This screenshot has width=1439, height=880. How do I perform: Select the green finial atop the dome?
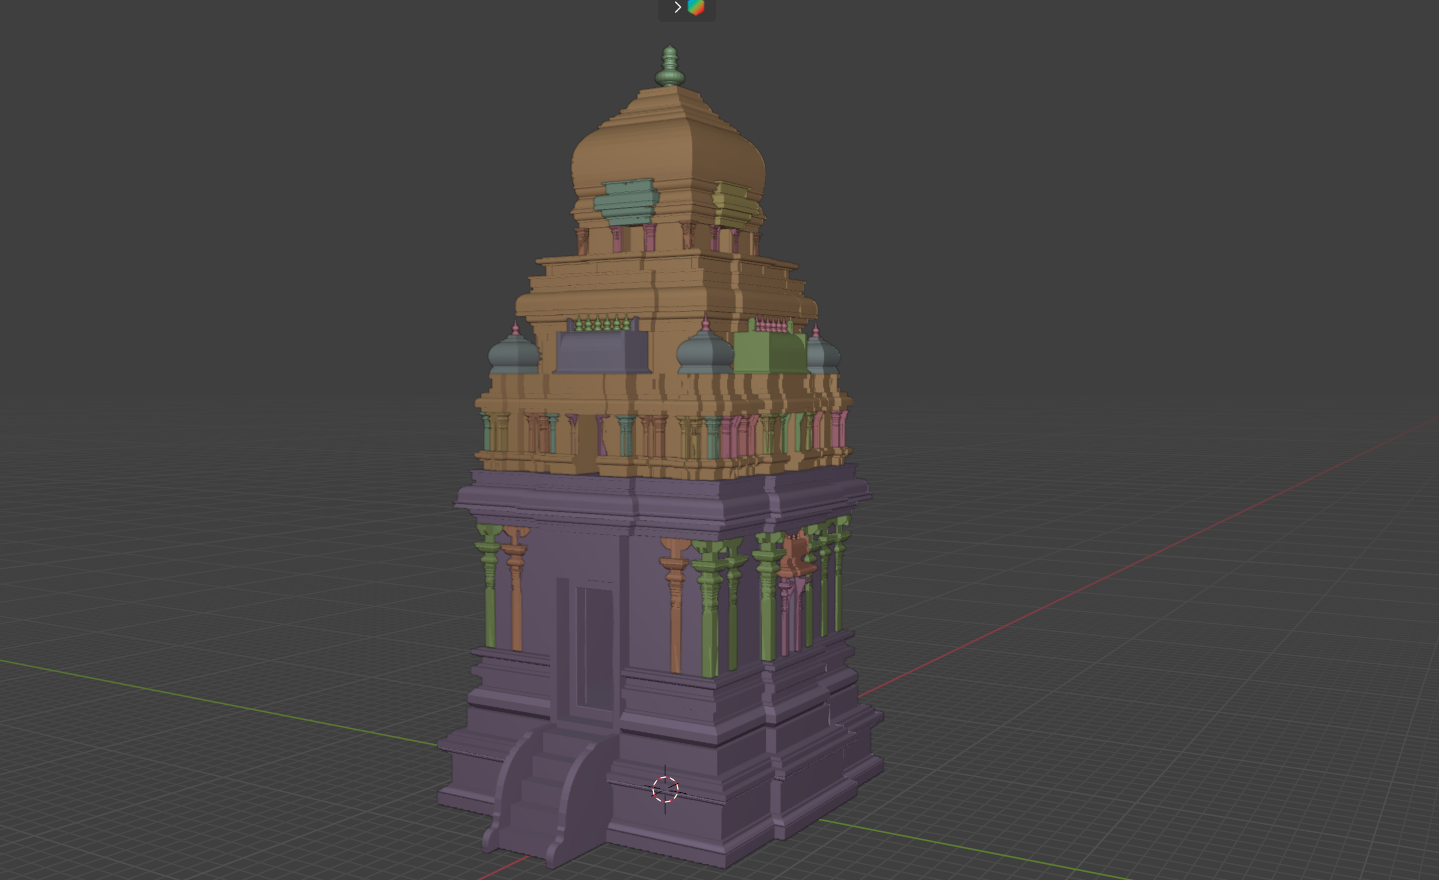[x=669, y=67]
